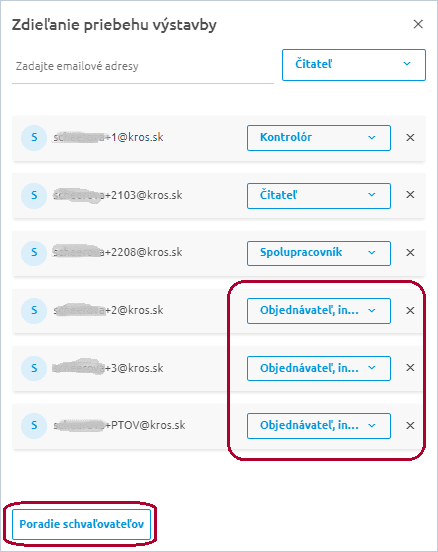Open the Čitateľ dropdown for +2103@kros.sk
438x552 pixels.
[319, 196]
